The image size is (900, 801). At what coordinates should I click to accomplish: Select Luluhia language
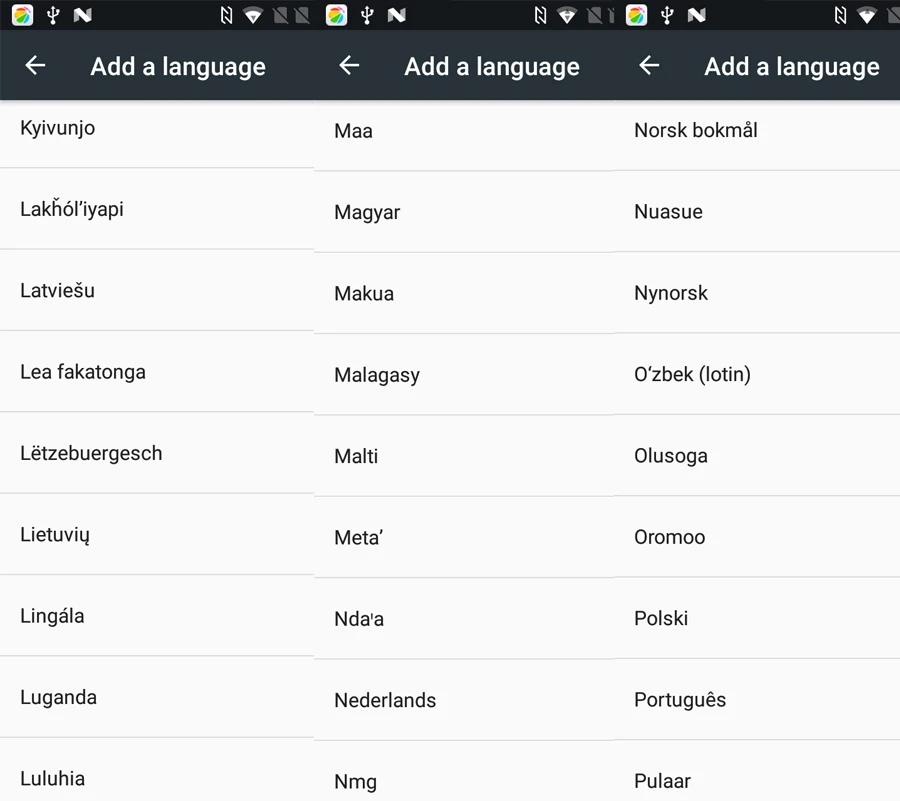coord(157,770)
